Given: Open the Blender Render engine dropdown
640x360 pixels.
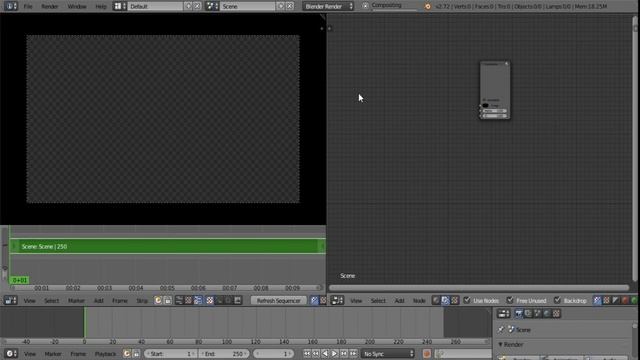Looking at the screenshot, I should 328,6.
